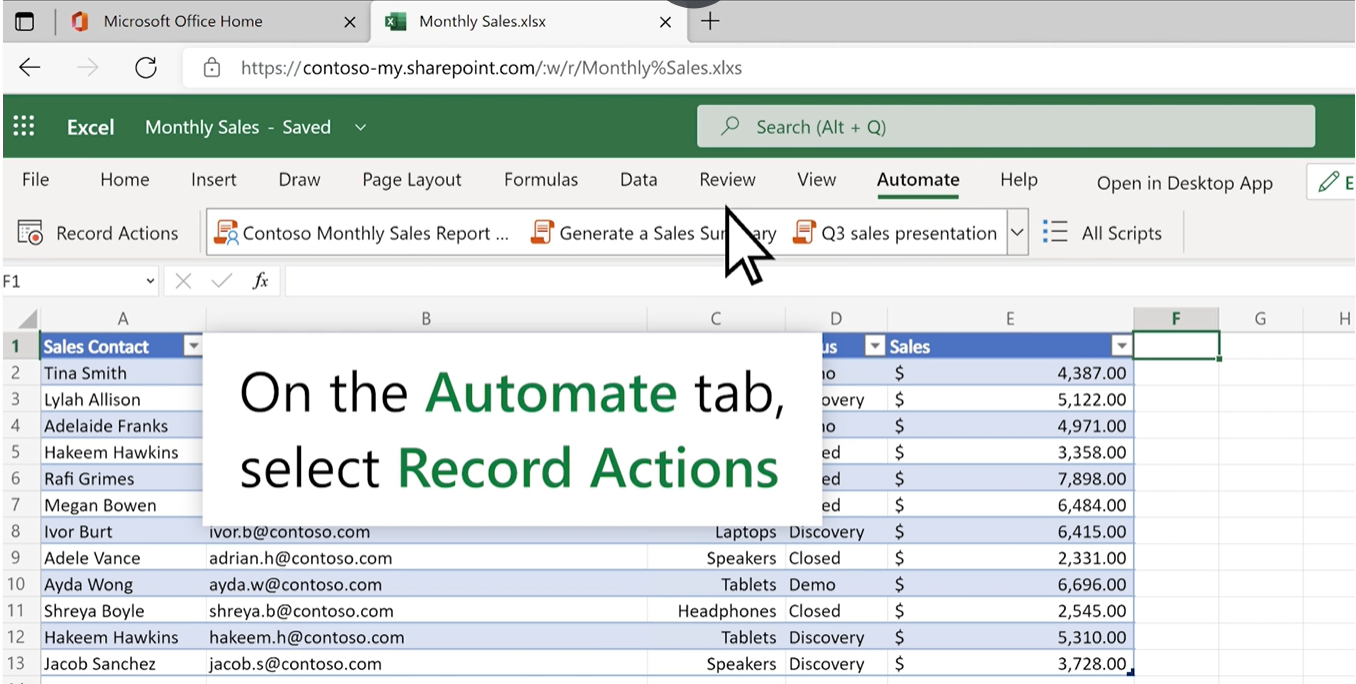Click the Record Actions icon
Screen dimensions: 1356x684
(30, 233)
